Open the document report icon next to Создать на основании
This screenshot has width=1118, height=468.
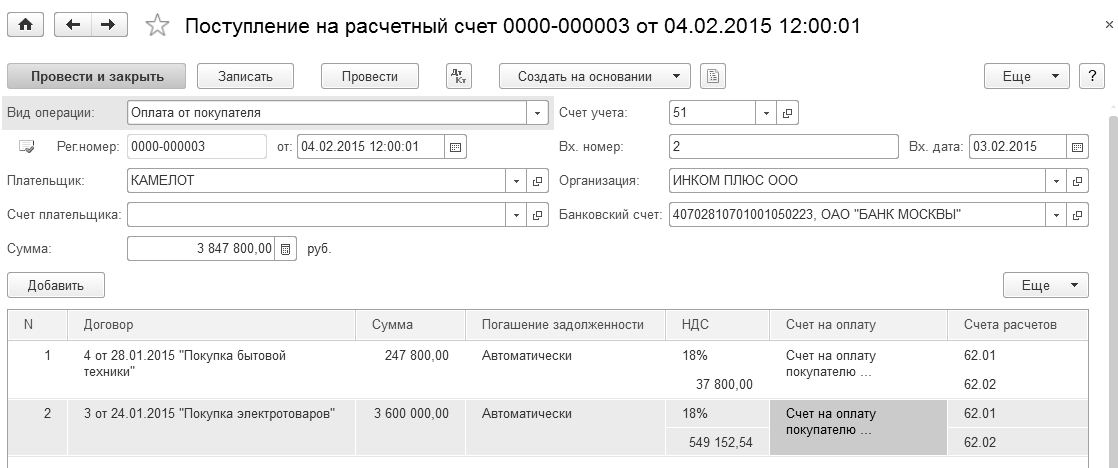coord(712,76)
